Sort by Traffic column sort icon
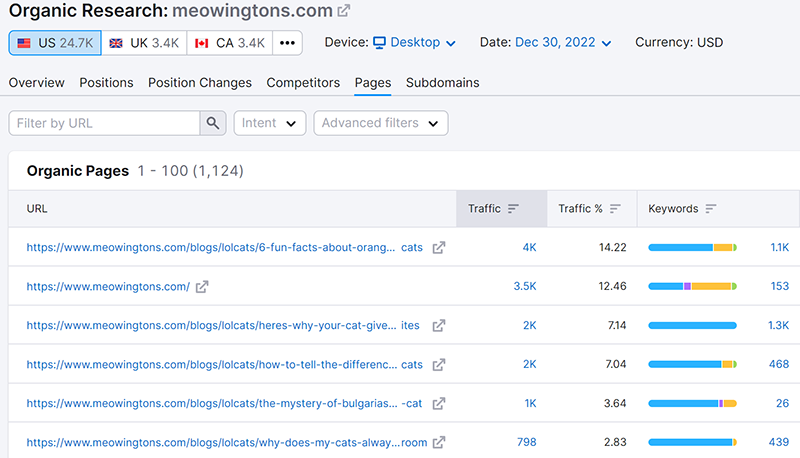Viewport: 800px width, 458px height. (513, 209)
